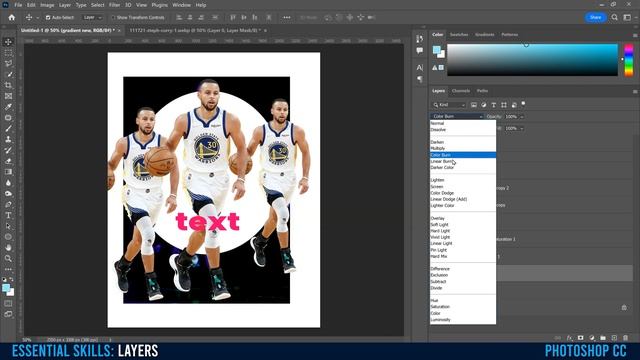This screenshot has height=360, width=640.
Task: Toggle the shape layer filter
Action: 504,105
